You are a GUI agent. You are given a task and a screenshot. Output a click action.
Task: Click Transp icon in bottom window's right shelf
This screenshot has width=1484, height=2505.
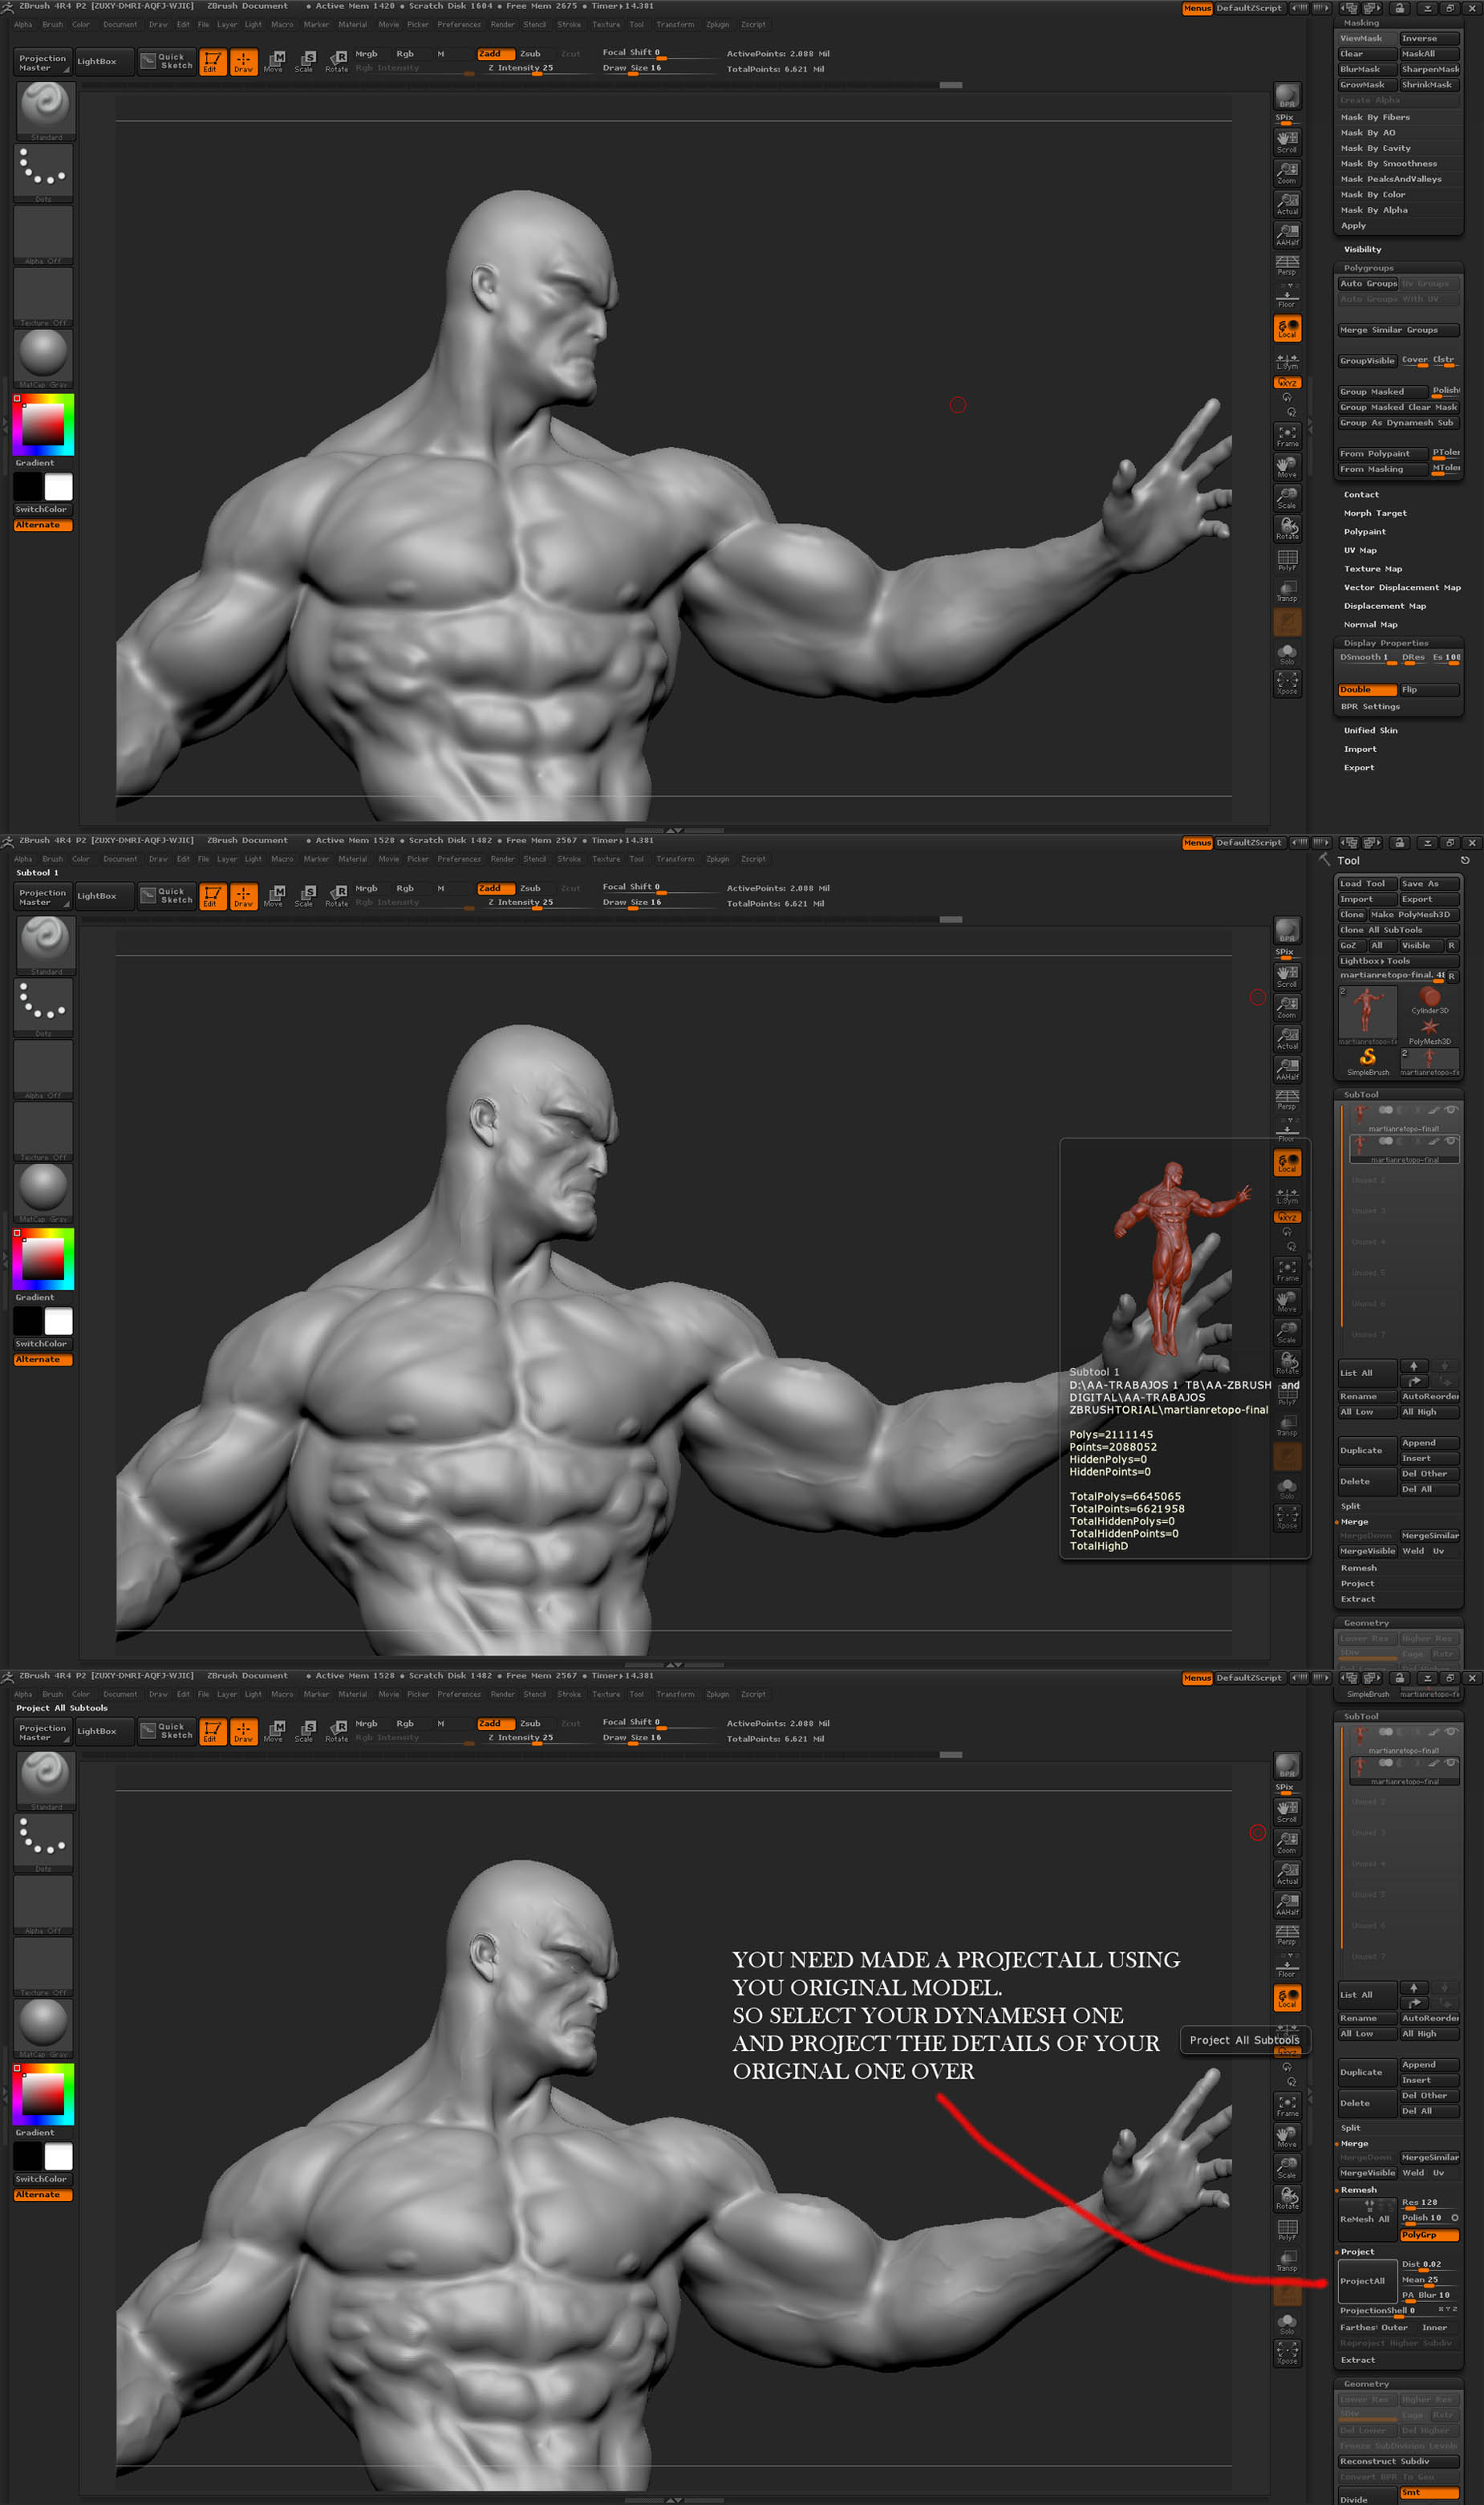tap(1287, 2262)
